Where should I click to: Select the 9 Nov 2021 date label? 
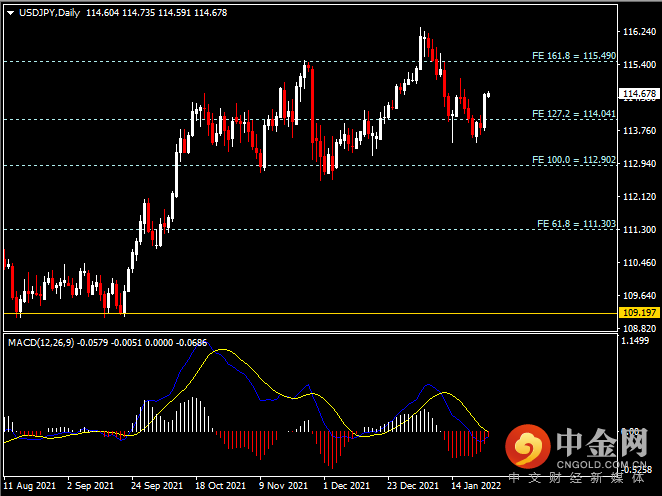(x=283, y=486)
